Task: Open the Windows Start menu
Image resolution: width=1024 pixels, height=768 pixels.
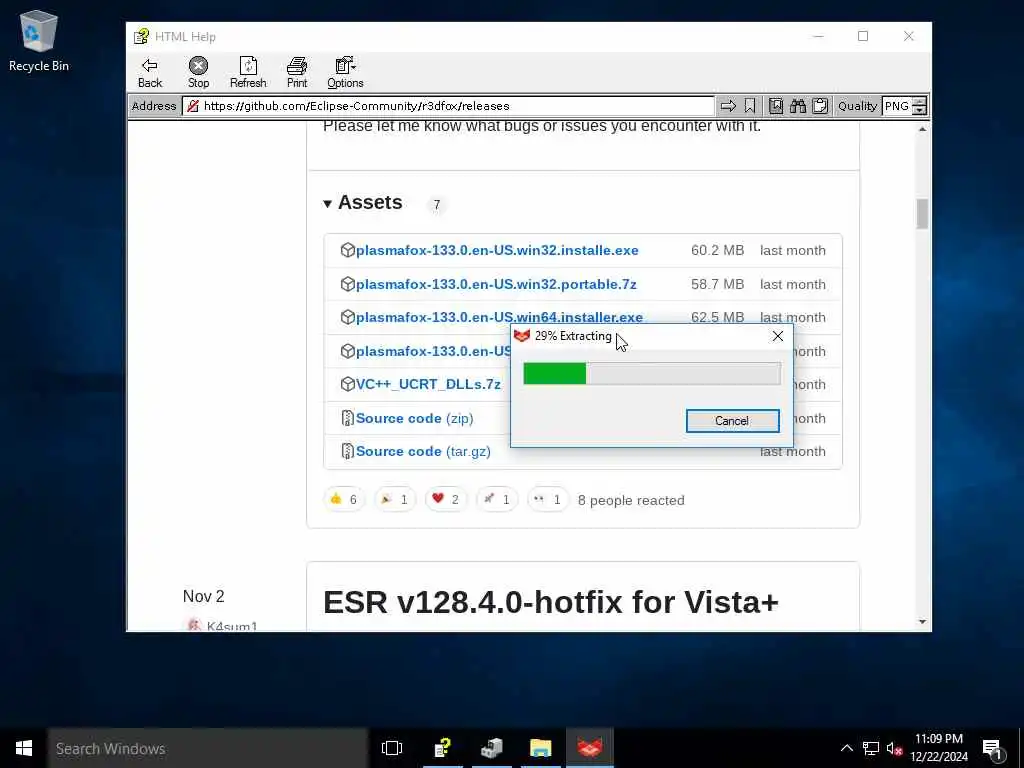Action: tap(24, 748)
